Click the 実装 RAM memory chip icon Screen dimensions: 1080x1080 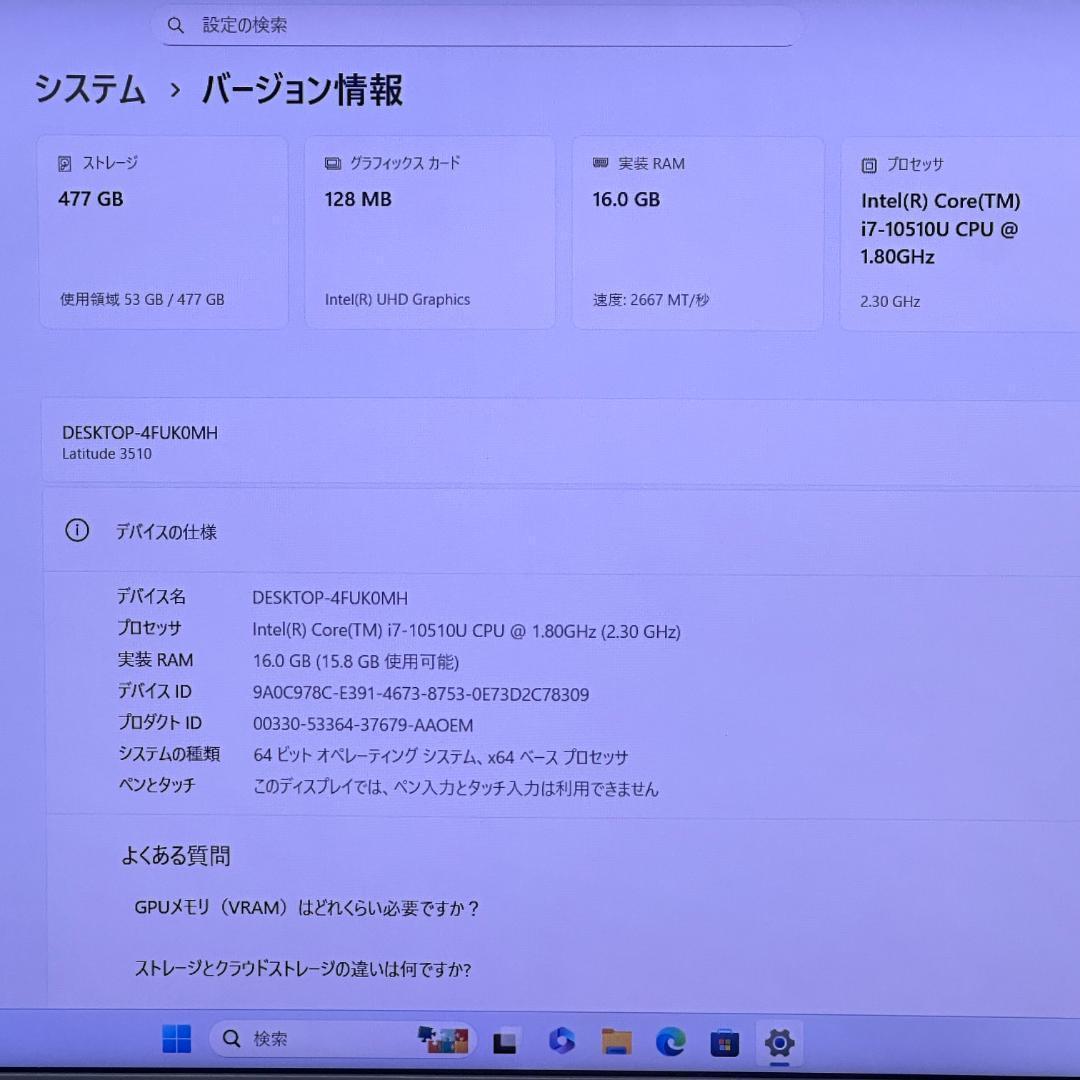click(x=600, y=163)
